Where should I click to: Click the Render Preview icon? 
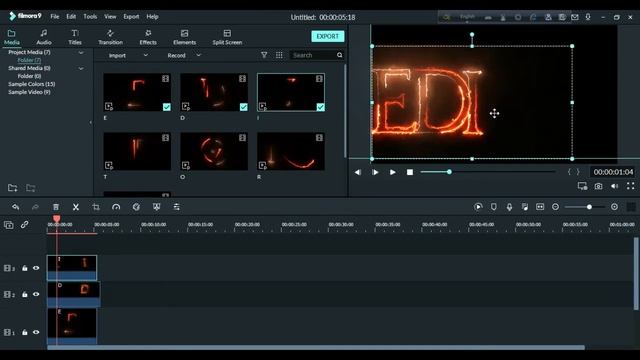478,207
